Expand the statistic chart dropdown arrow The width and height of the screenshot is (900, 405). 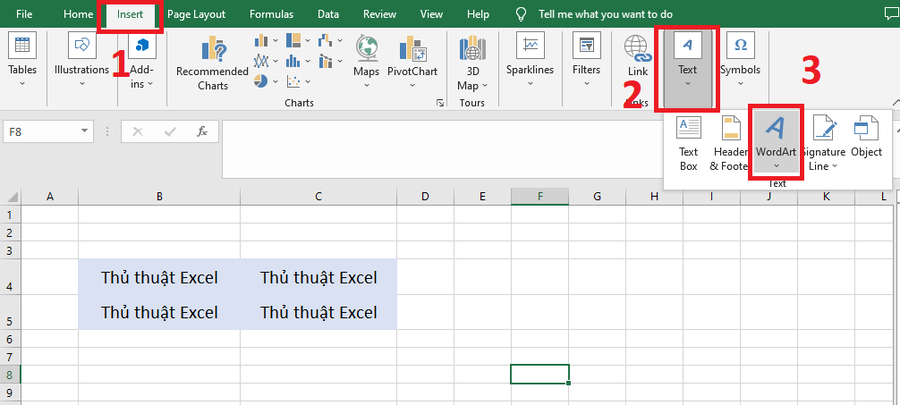[x=308, y=61]
